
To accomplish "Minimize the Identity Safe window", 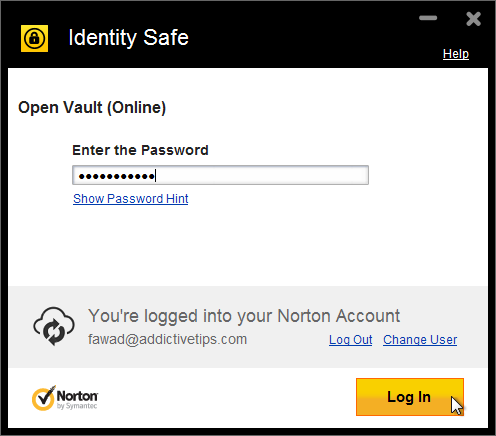I will pos(428,18).
